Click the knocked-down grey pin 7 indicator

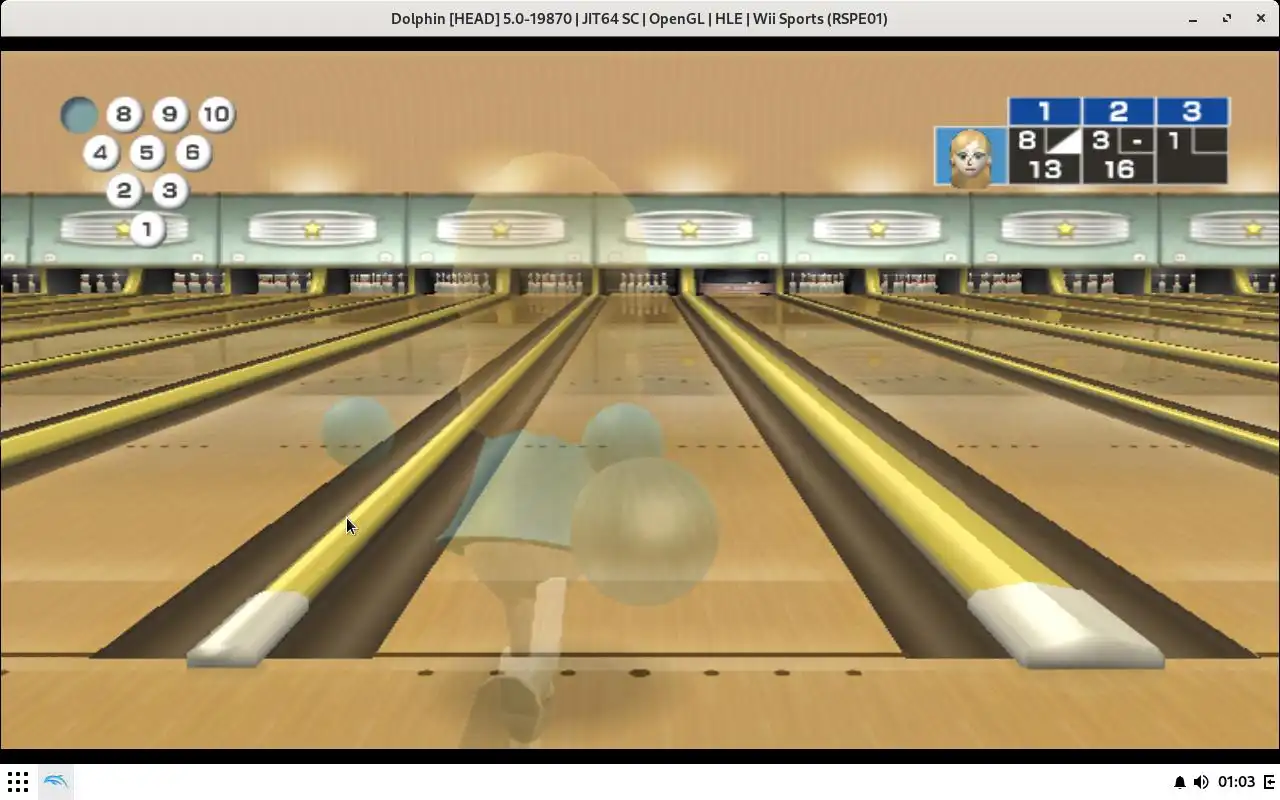(x=78, y=115)
